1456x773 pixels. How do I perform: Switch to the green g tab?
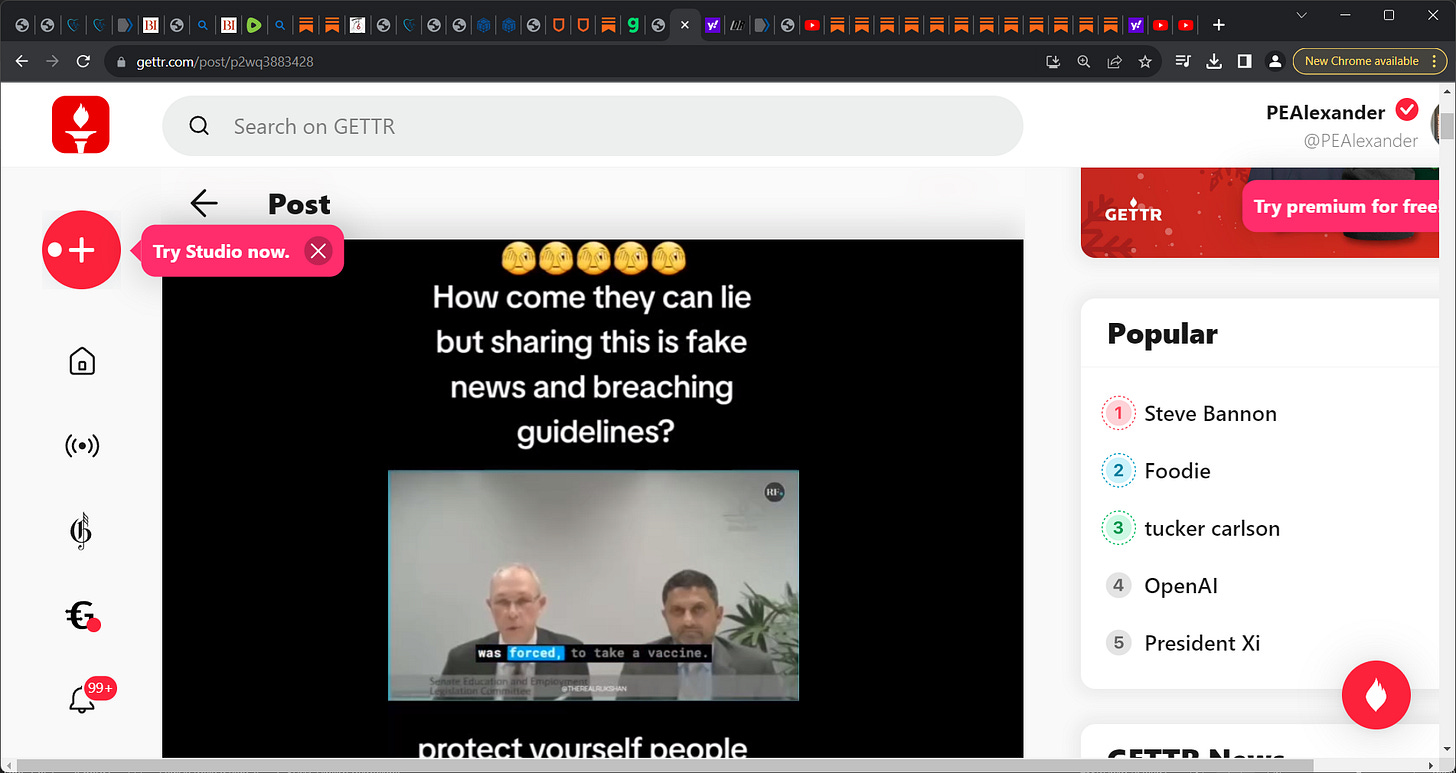click(632, 25)
